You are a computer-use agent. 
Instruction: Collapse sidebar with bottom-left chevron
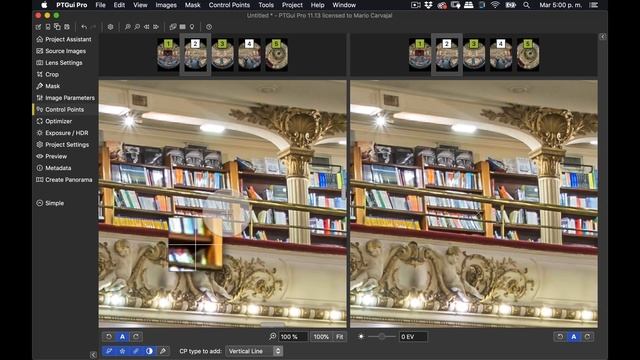tap(93, 354)
